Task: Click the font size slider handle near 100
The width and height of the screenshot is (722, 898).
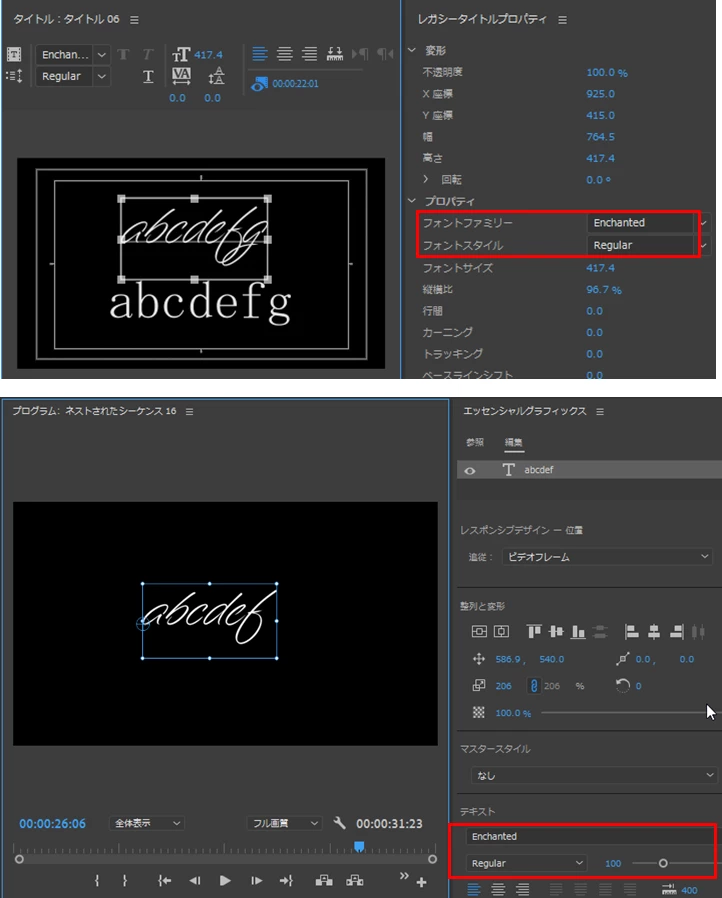Action: (x=663, y=863)
